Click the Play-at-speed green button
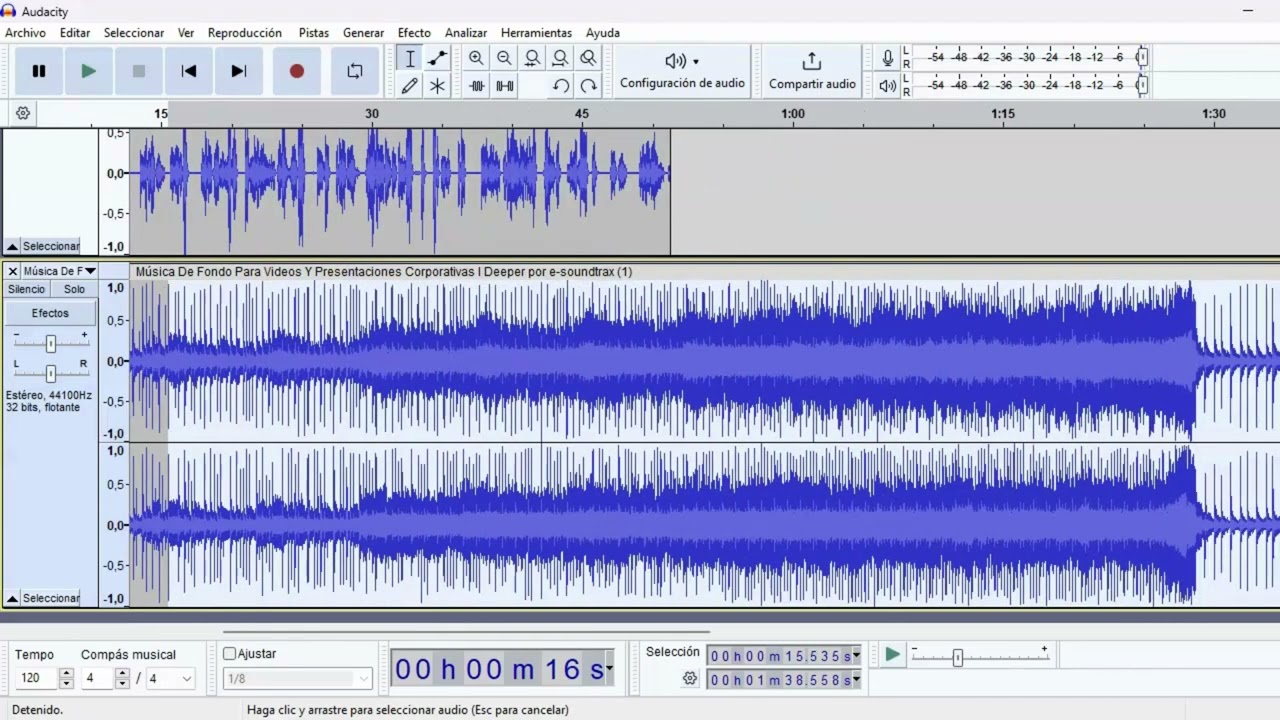The image size is (1280, 720). click(x=893, y=655)
